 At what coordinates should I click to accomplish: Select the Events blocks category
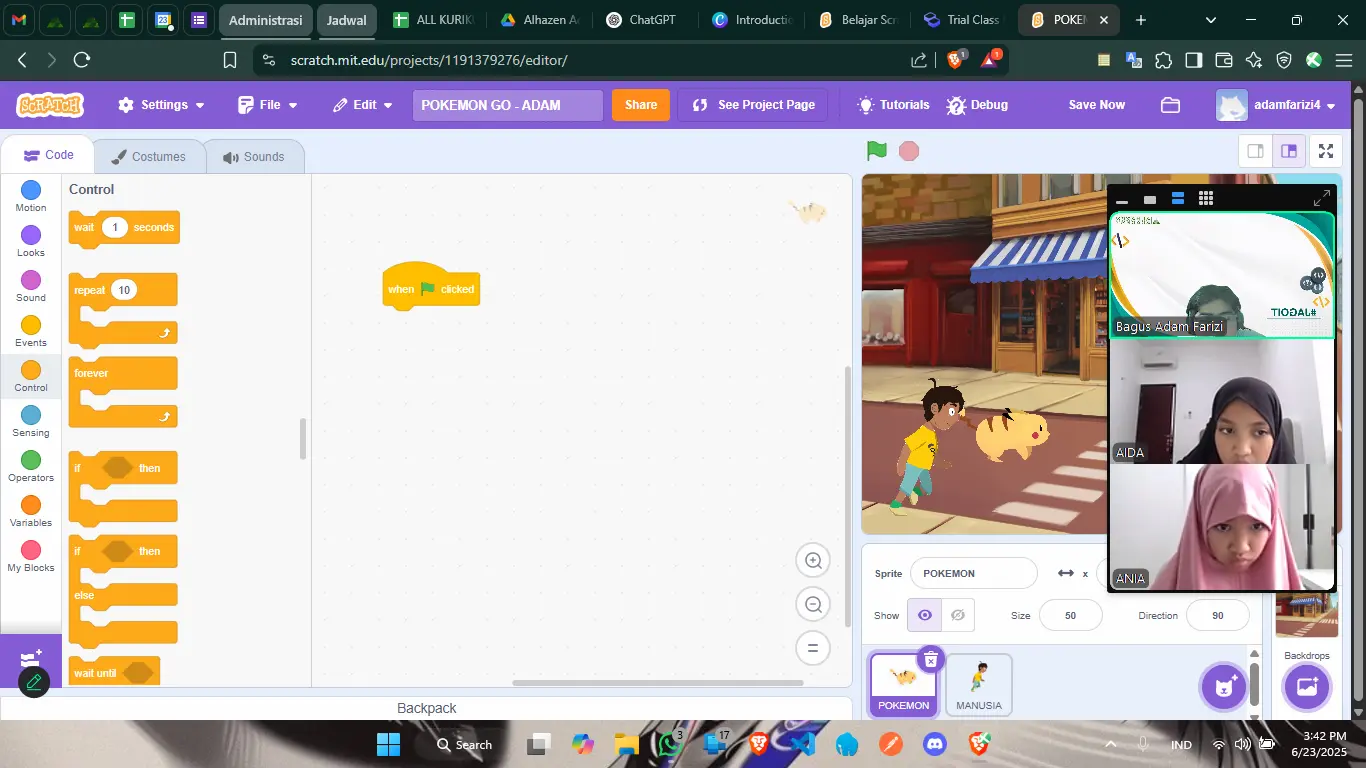coord(30,330)
